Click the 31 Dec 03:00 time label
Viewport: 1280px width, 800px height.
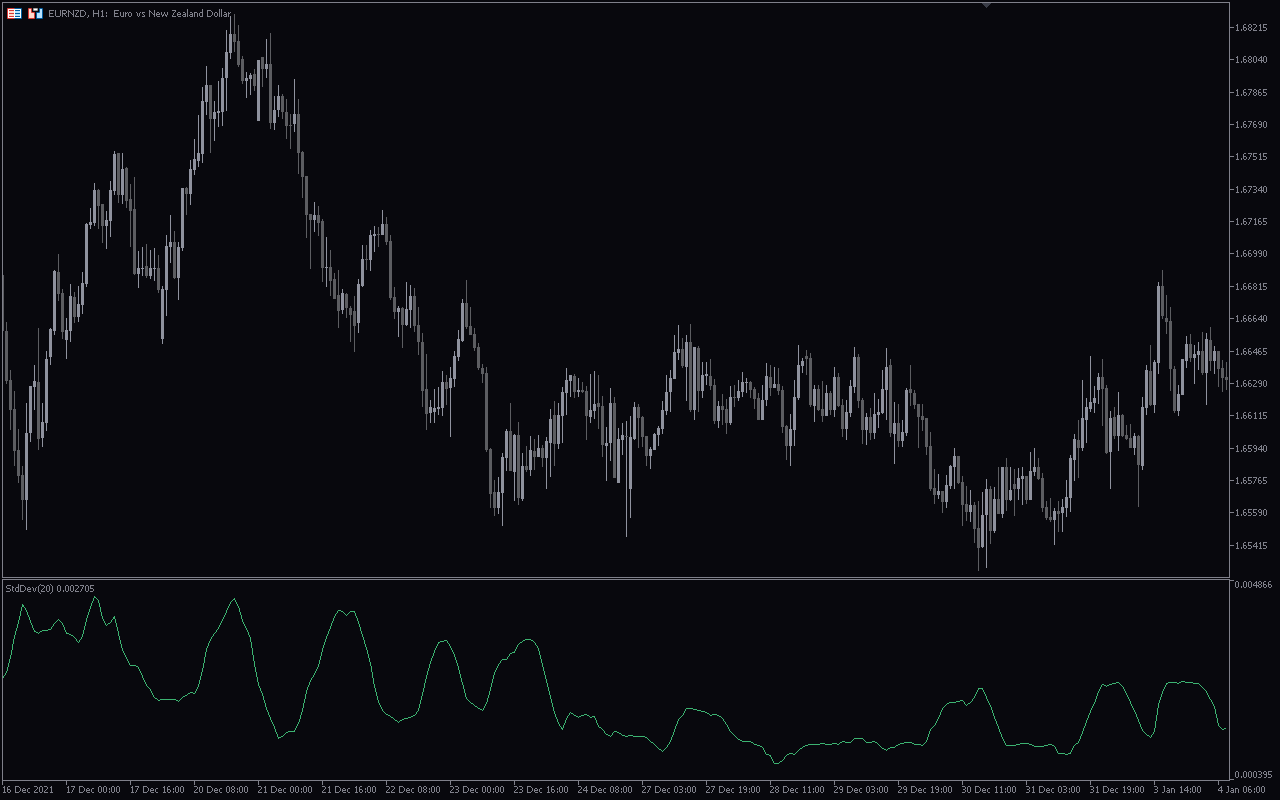[x=1053, y=790]
